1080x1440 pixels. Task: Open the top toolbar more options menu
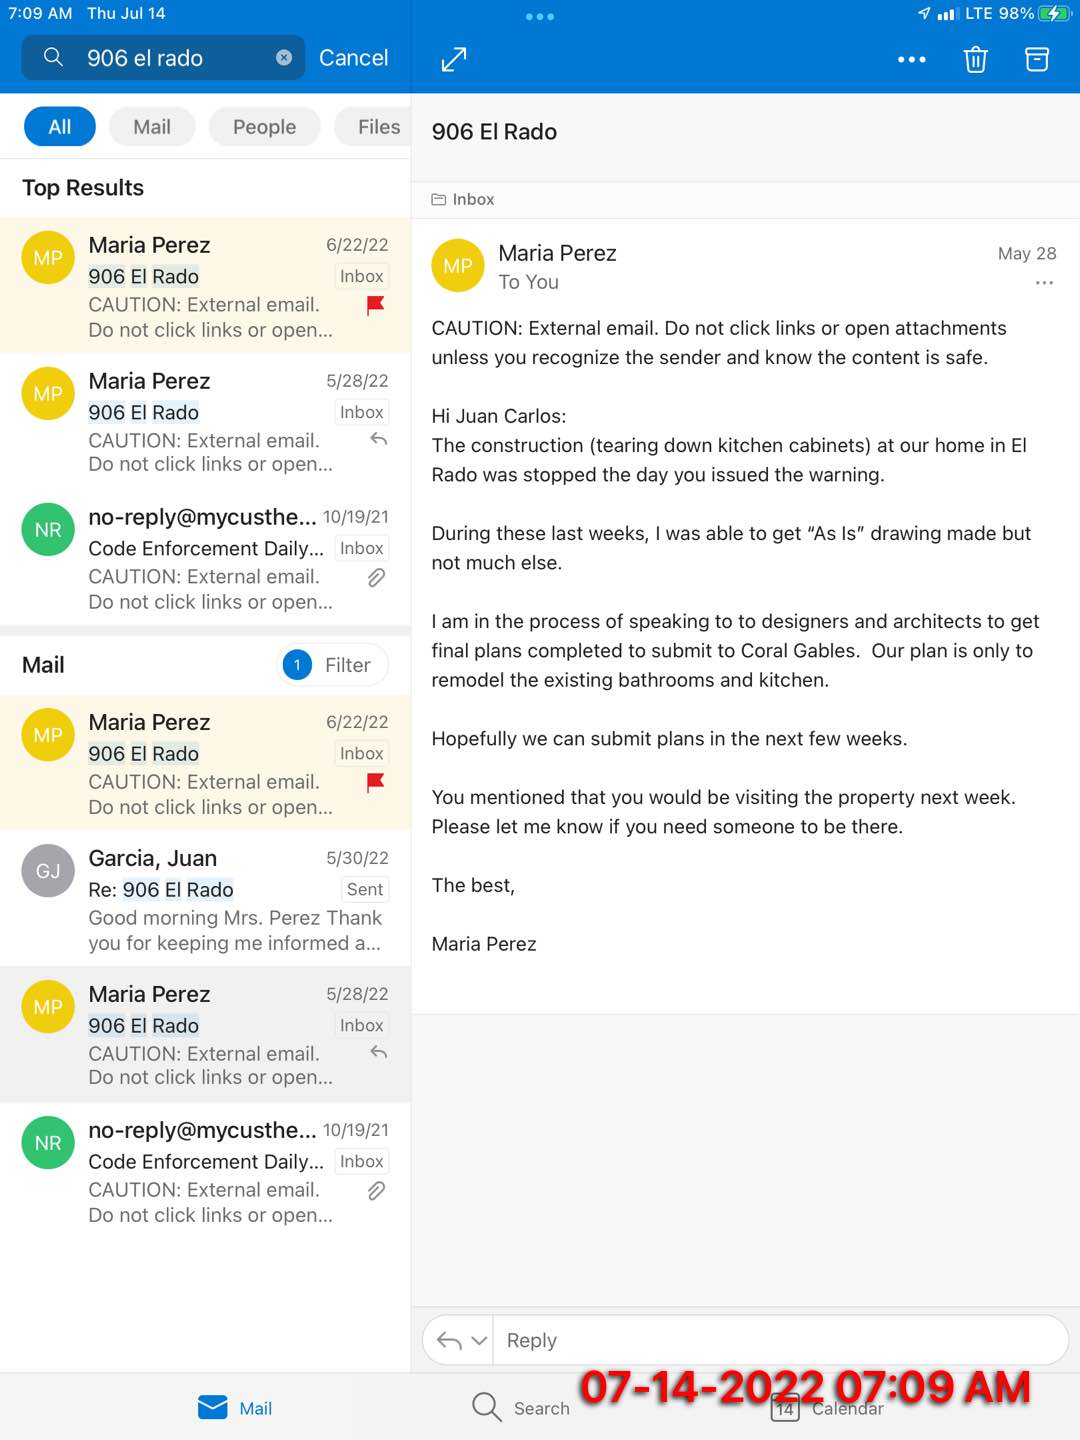point(911,60)
